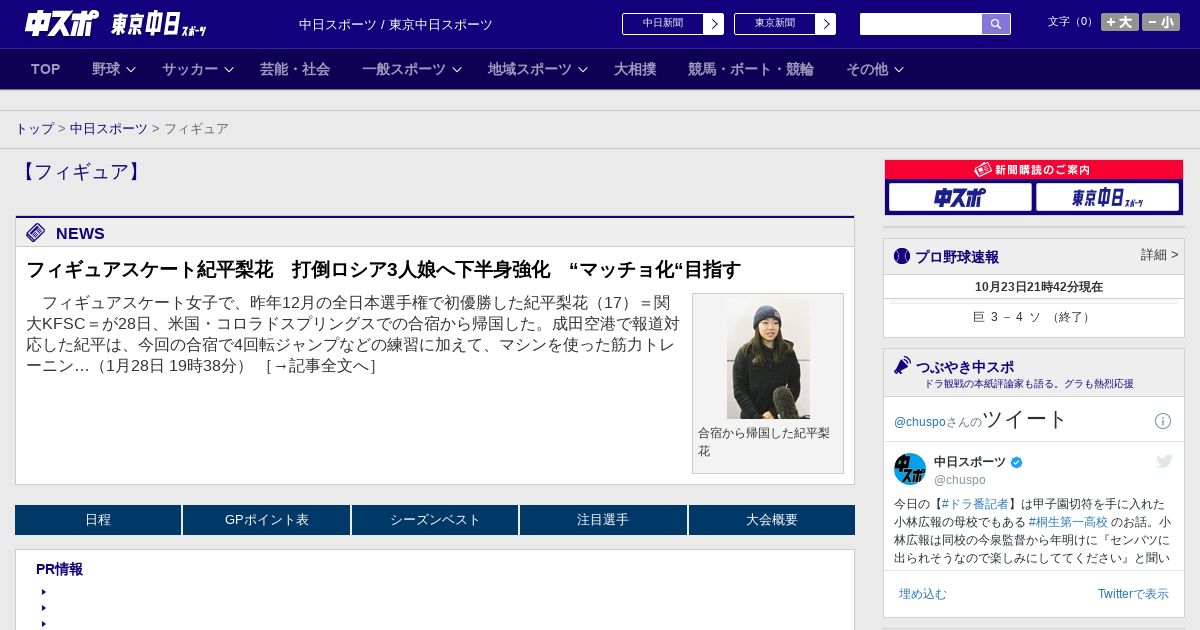Click the #ドラ番記者 hashtag
The height and width of the screenshot is (630, 1200).
tap(975, 504)
